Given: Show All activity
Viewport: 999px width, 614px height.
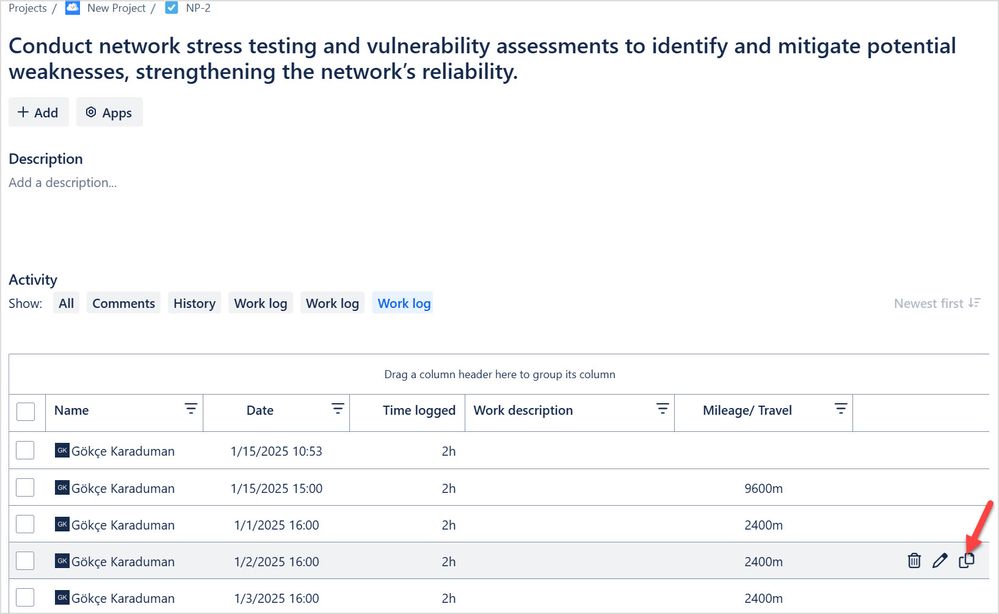Looking at the screenshot, I should (66, 303).
